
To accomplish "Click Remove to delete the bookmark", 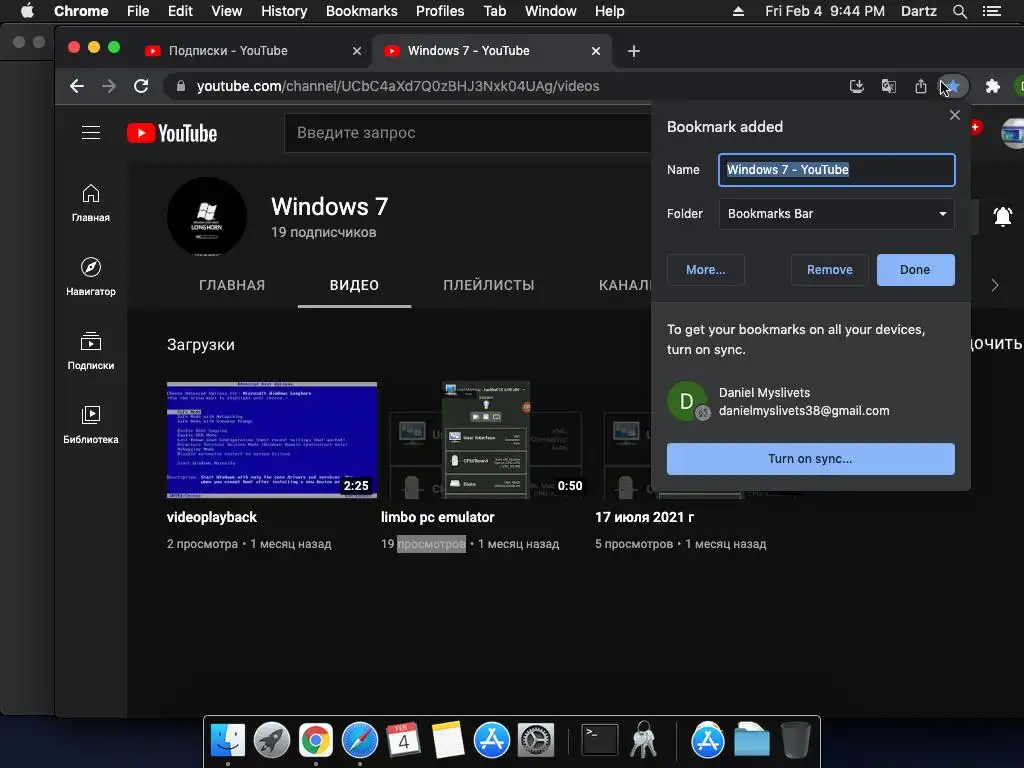I will tap(829, 270).
